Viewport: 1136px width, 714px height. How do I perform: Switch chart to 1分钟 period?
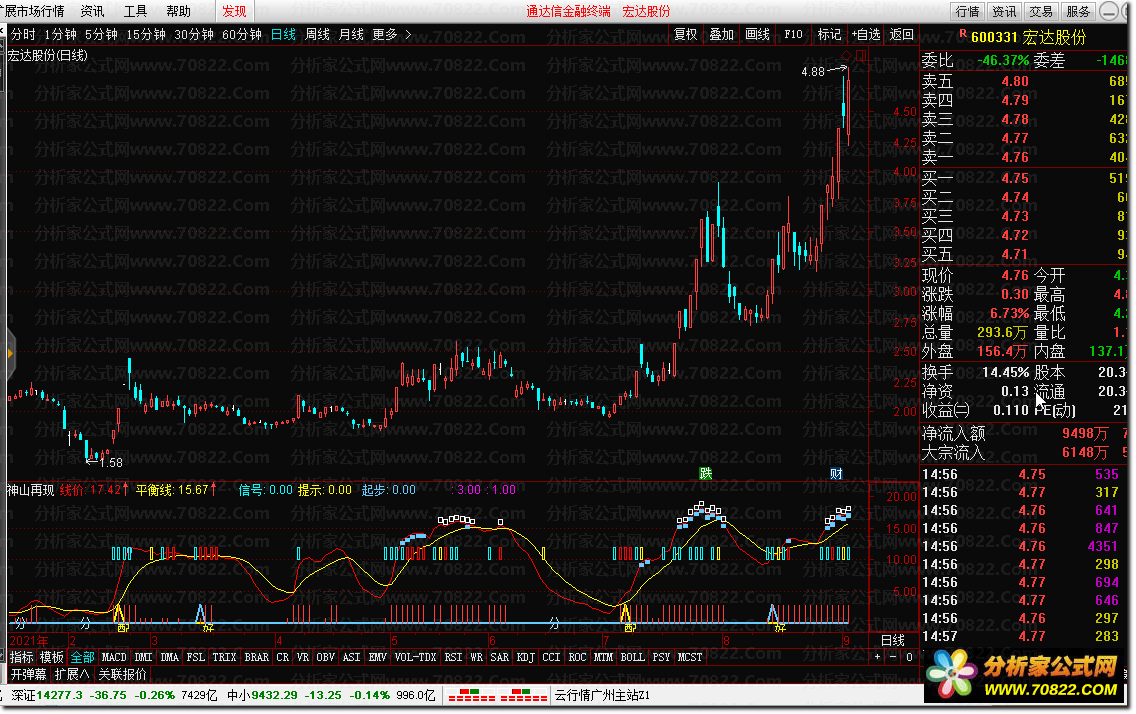point(60,34)
